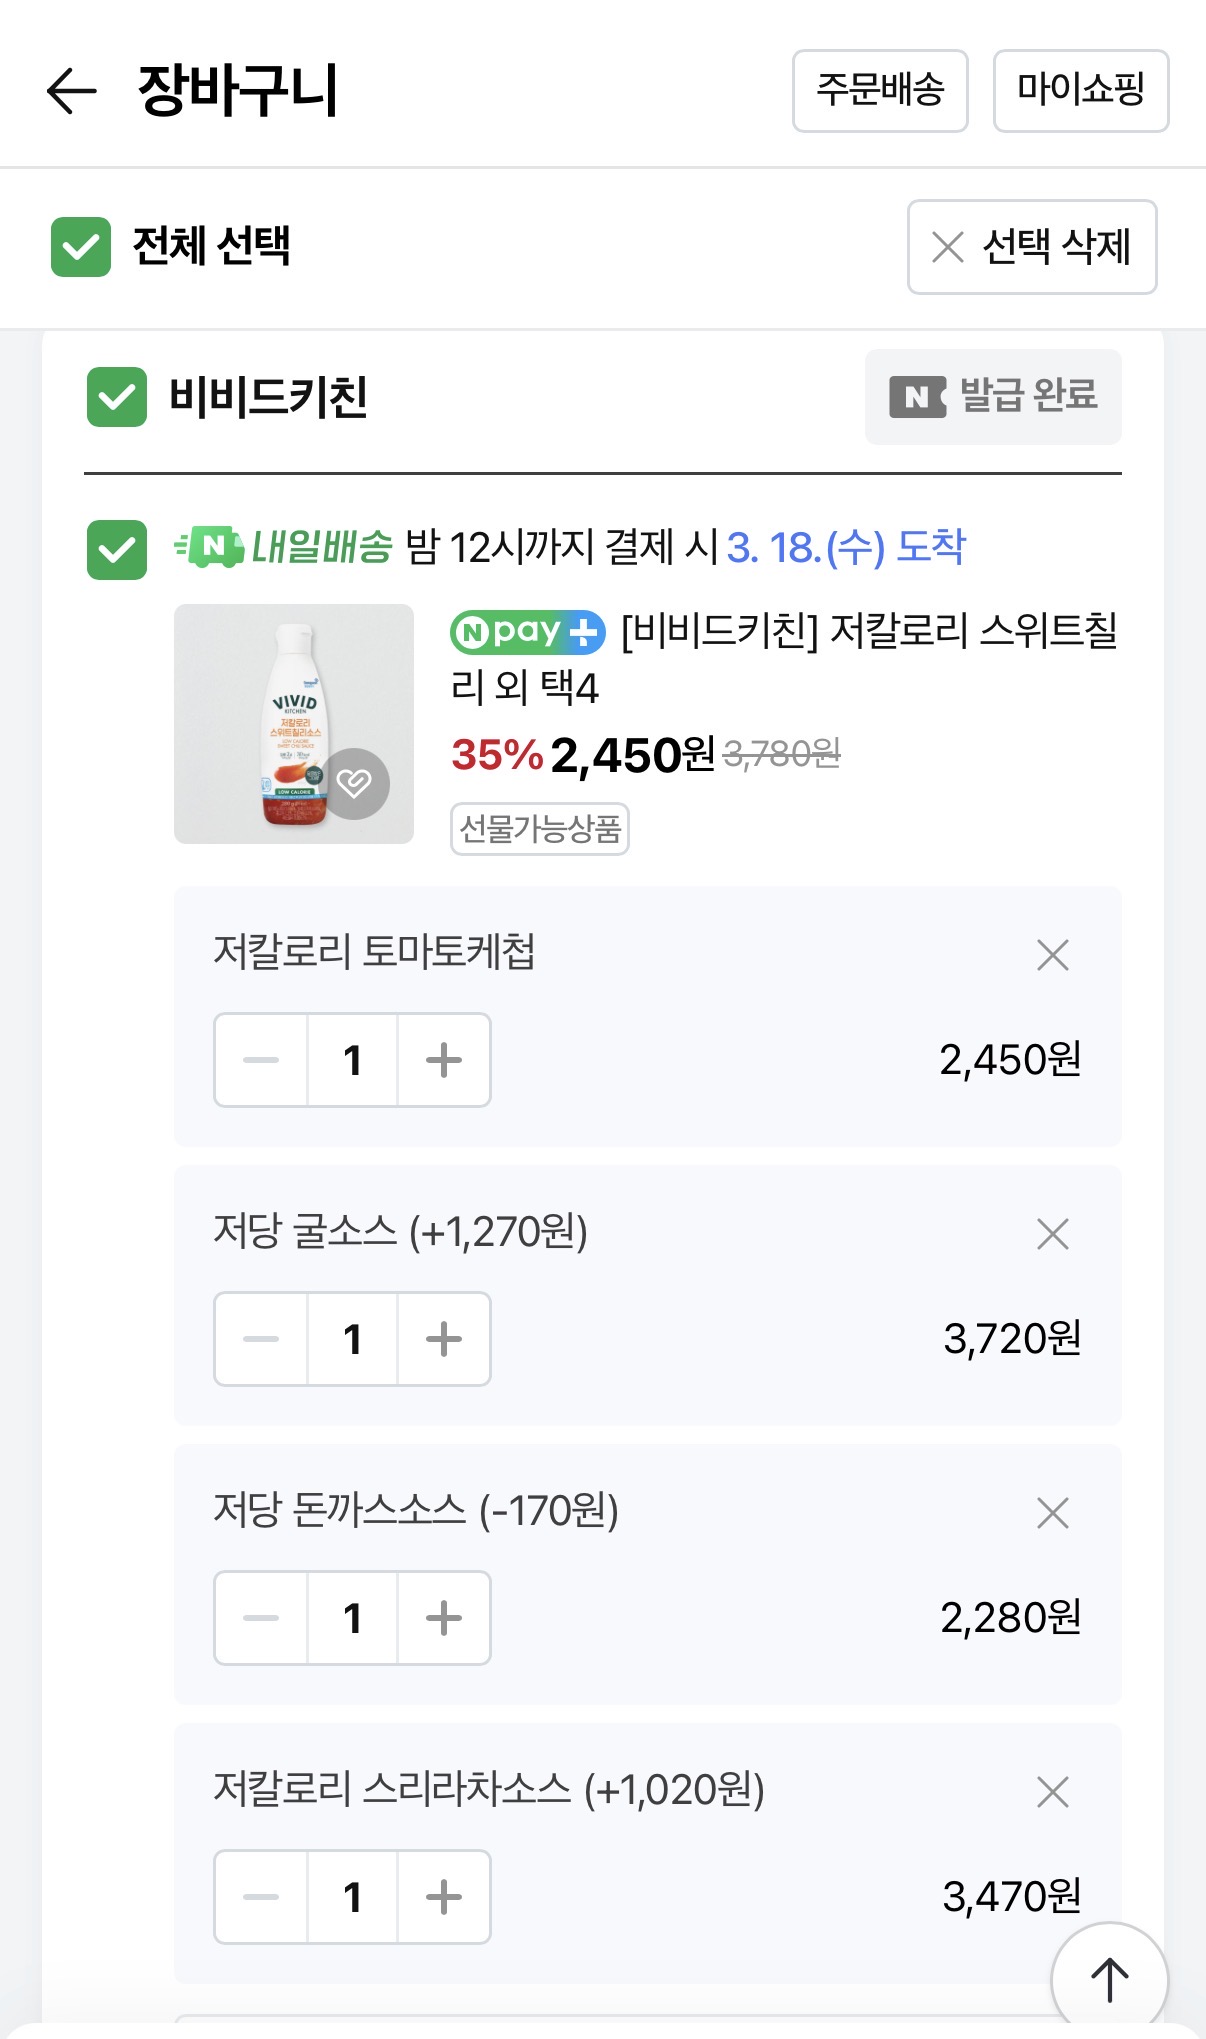Open the 주문배송 page
Image resolution: width=1206 pixels, height=2039 pixels.
coord(880,91)
